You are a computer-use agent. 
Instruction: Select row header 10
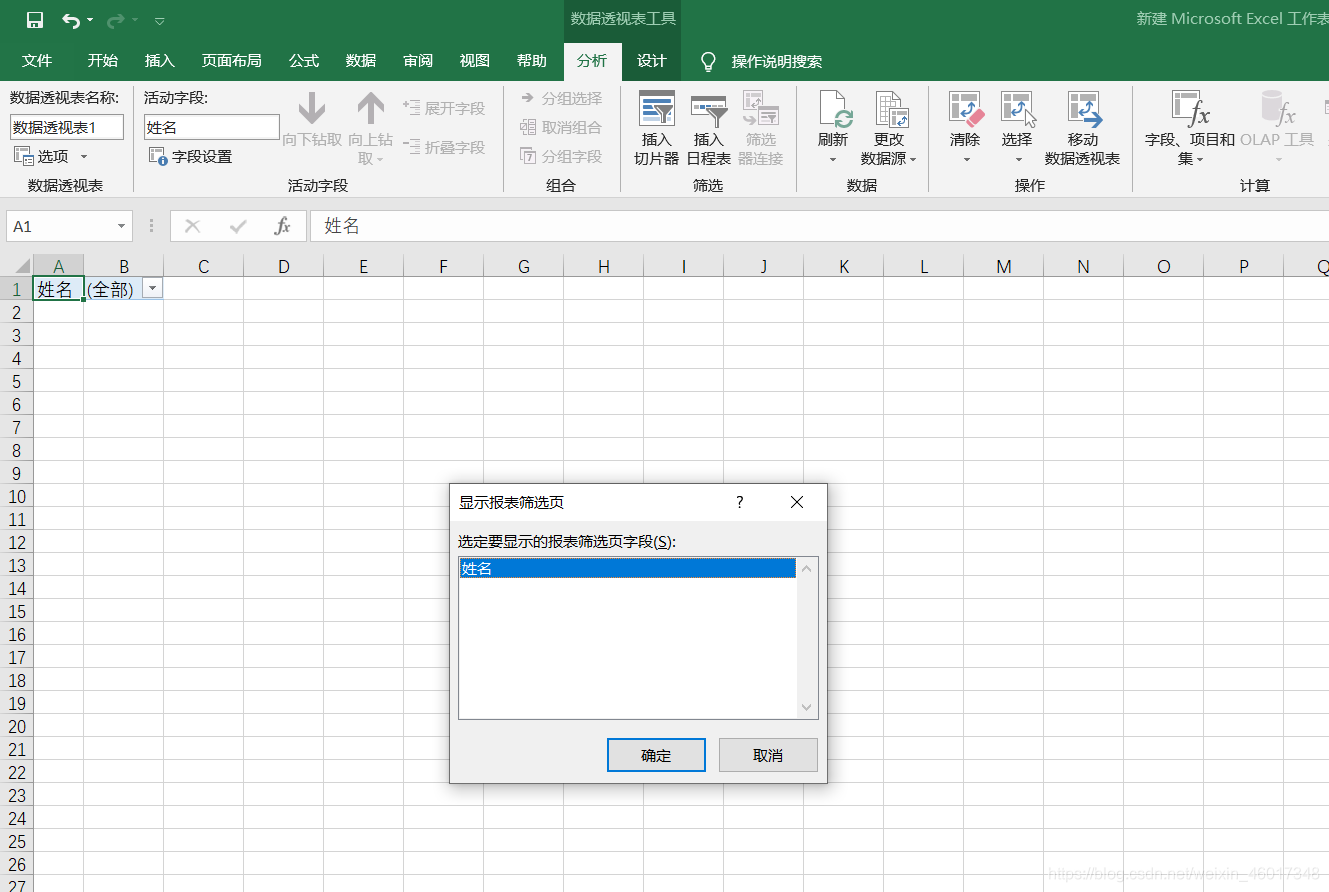tap(16, 496)
